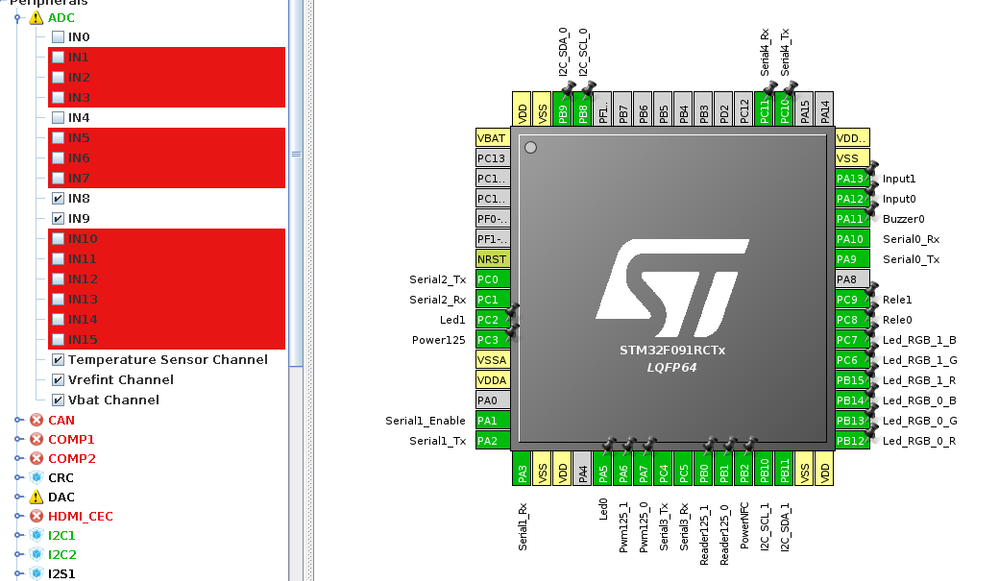Click the HDMI_CEC error icon

coord(36,516)
